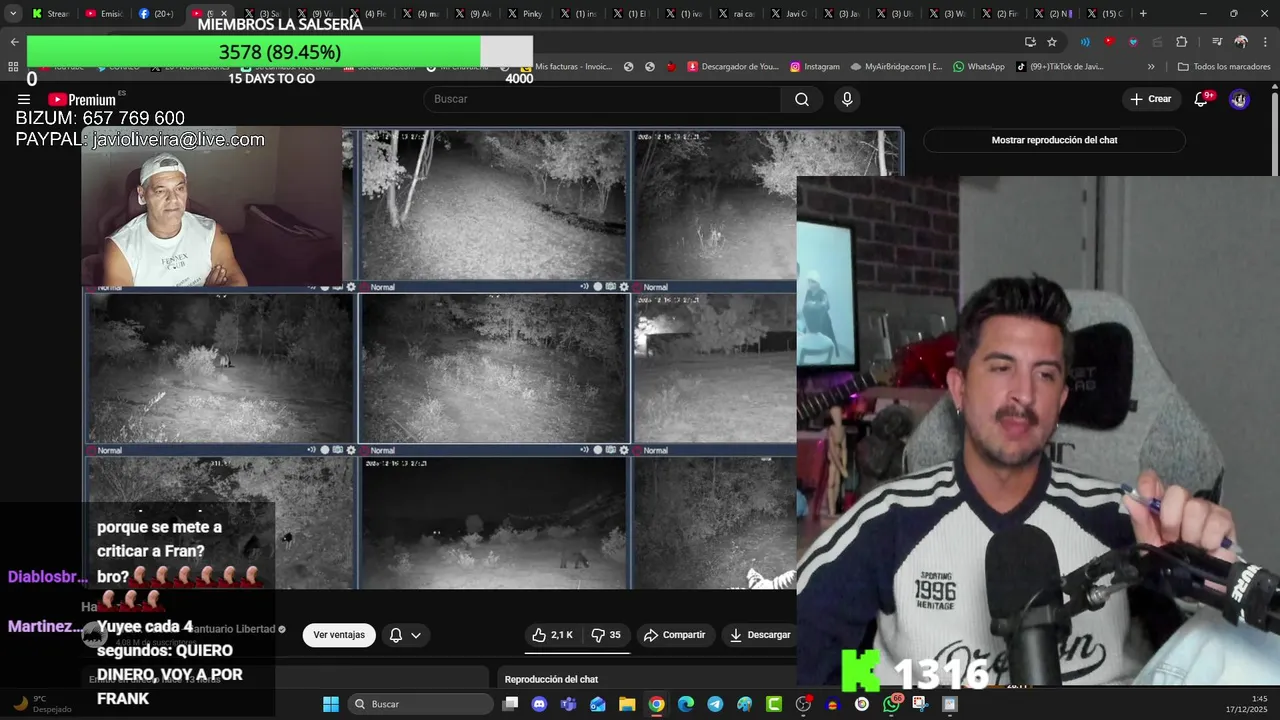Open the Chrome media control icon

[1217, 42]
